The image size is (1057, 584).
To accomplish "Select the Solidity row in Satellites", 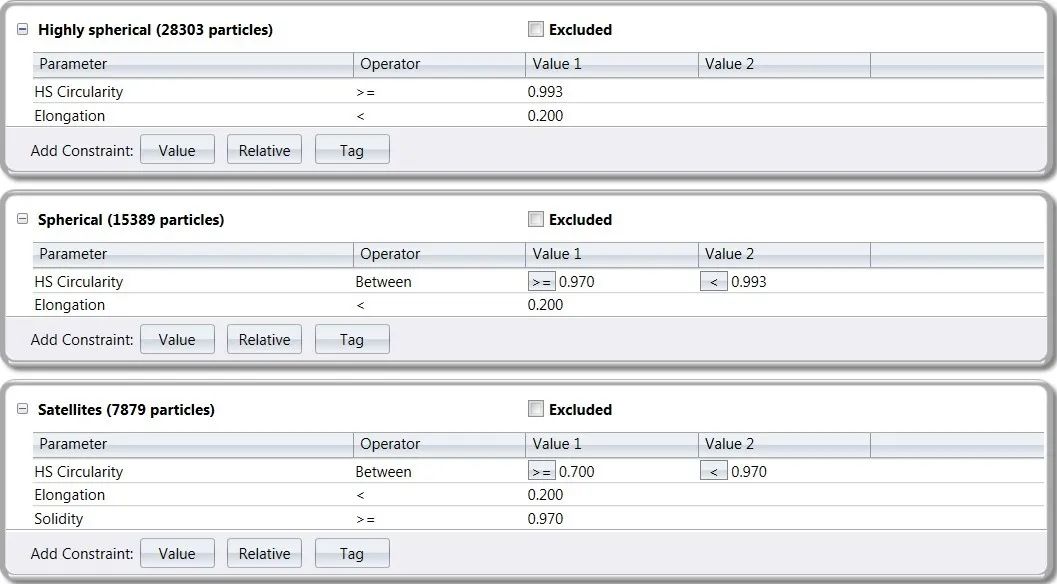I will [59, 519].
